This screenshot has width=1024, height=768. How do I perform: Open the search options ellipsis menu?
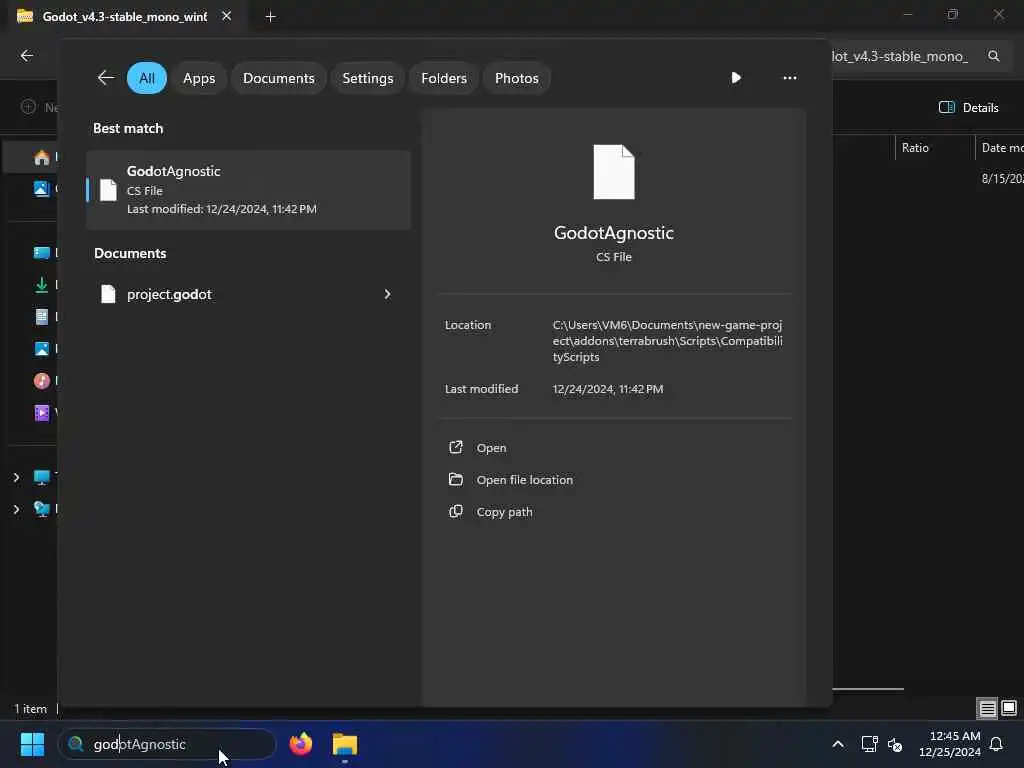coord(790,78)
